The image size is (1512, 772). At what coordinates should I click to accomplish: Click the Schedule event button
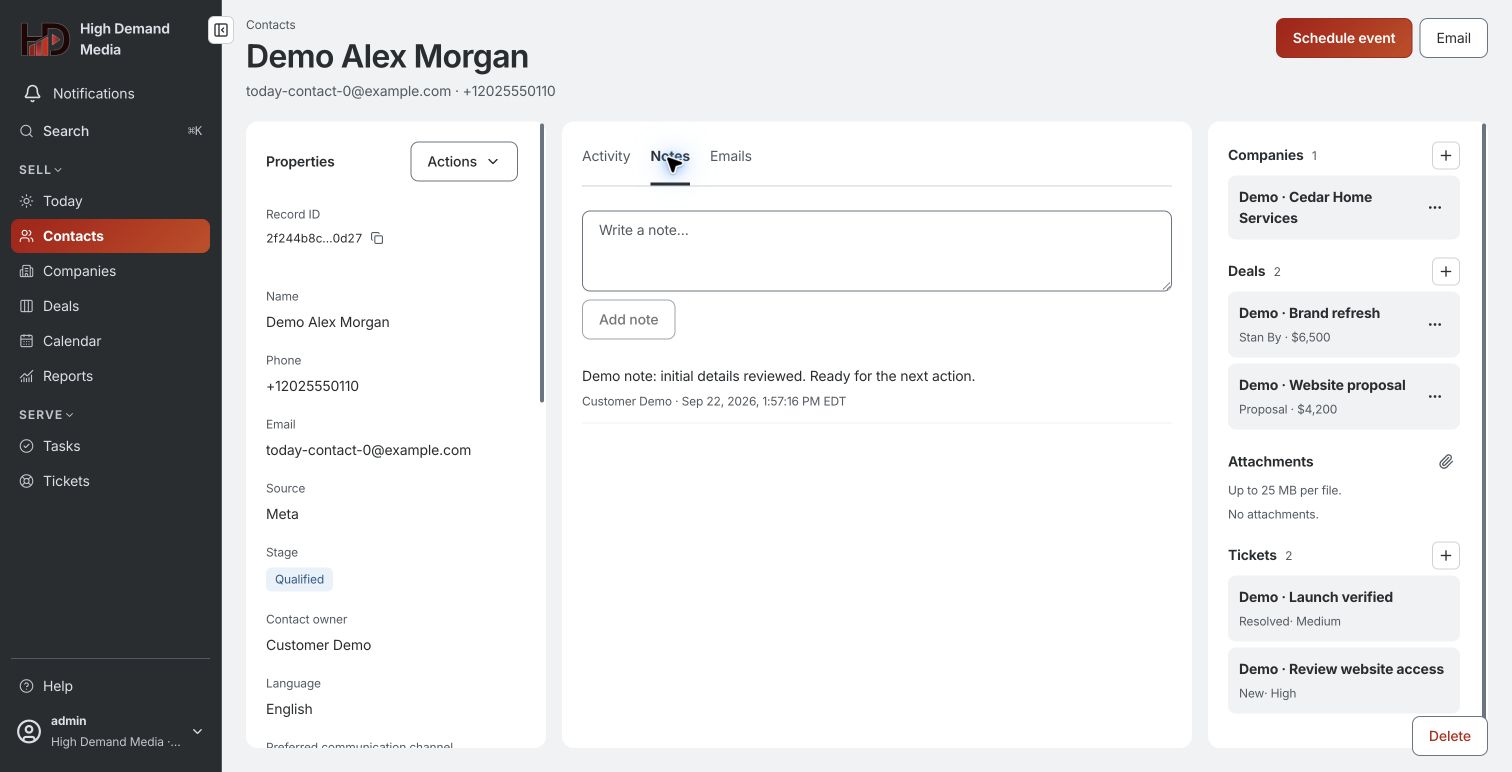pyautogui.click(x=1344, y=38)
